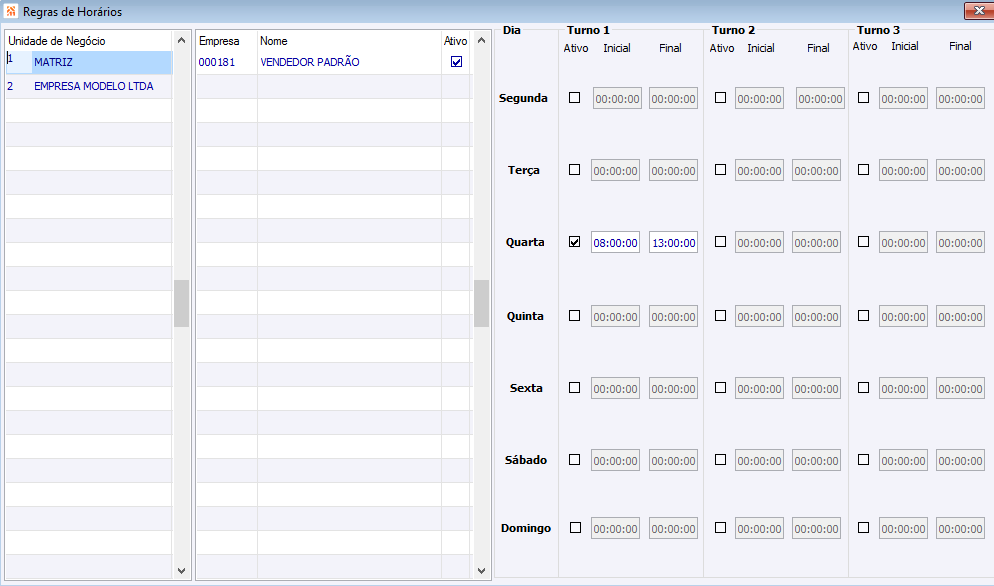Click Segunda Turno 3 Final time field

pyautogui.click(x=960, y=99)
